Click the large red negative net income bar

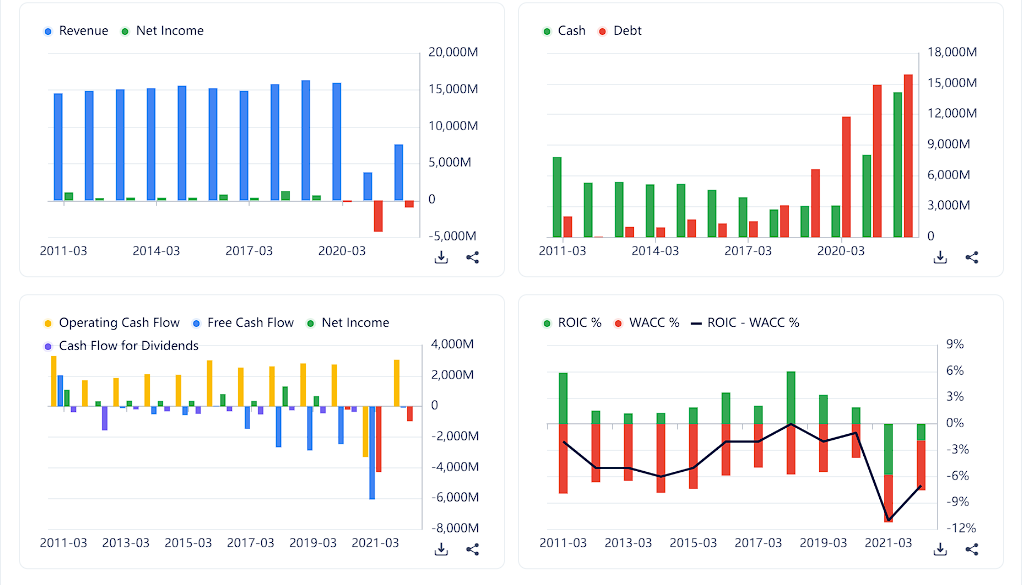click(x=378, y=216)
